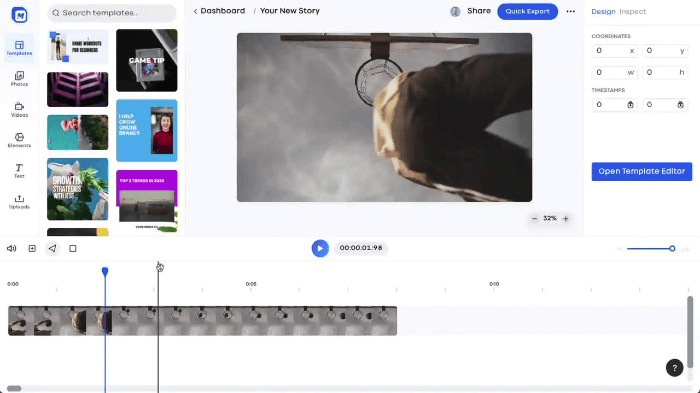Viewport: 700px width, 393px height.
Task: Zoom in canvas with plus button
Action: (x=566, y=218)
